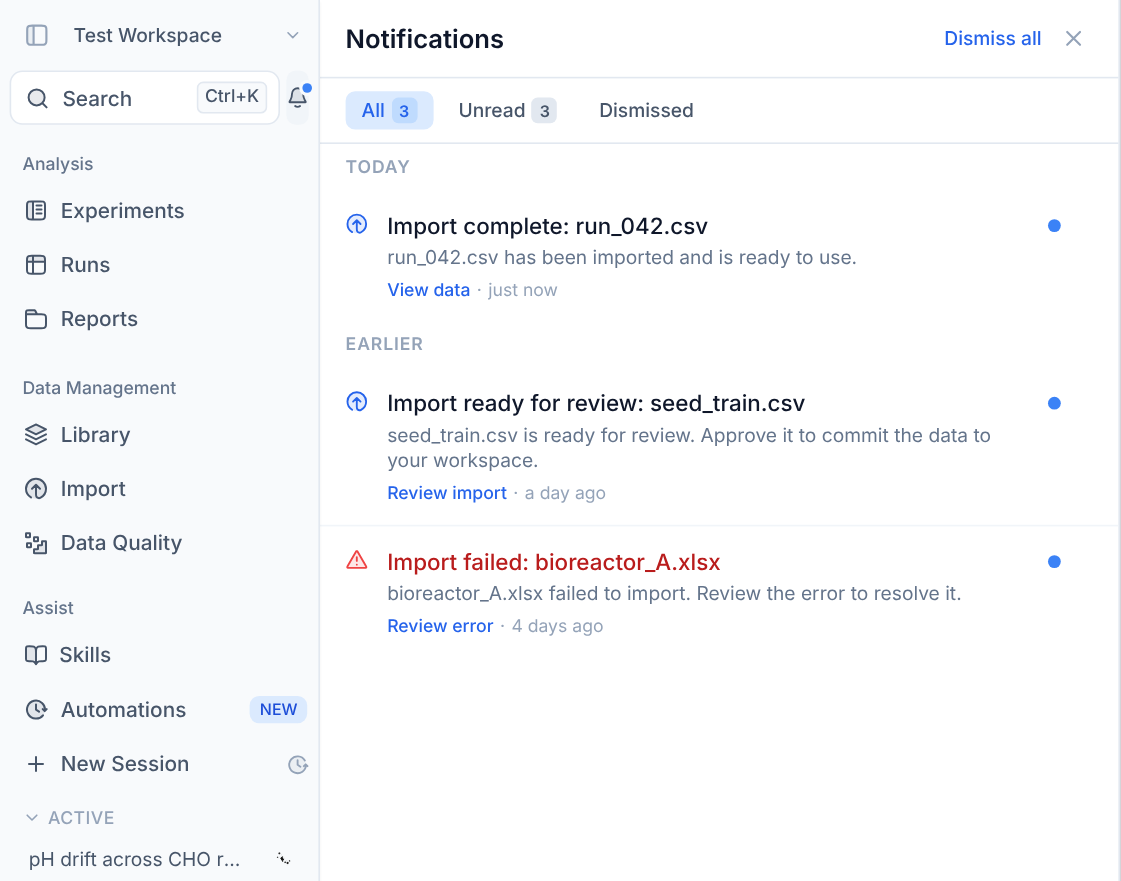Open session history clock icon

coord(297,764)
